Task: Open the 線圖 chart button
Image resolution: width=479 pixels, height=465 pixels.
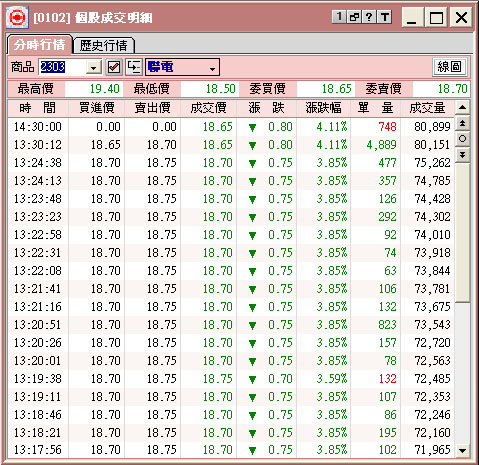Action: [450, 67]
